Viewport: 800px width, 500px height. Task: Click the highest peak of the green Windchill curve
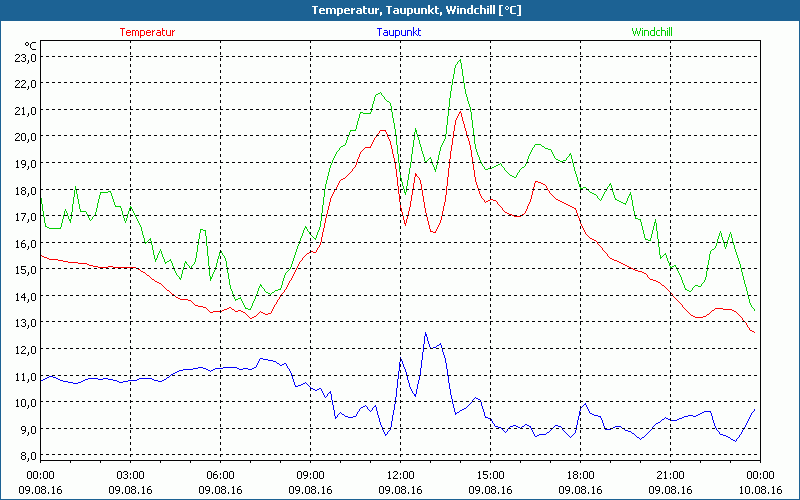[460, 60]
